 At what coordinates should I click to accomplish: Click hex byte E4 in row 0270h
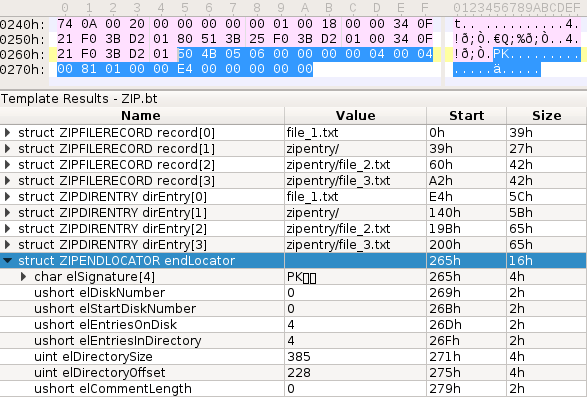(185, 69)
